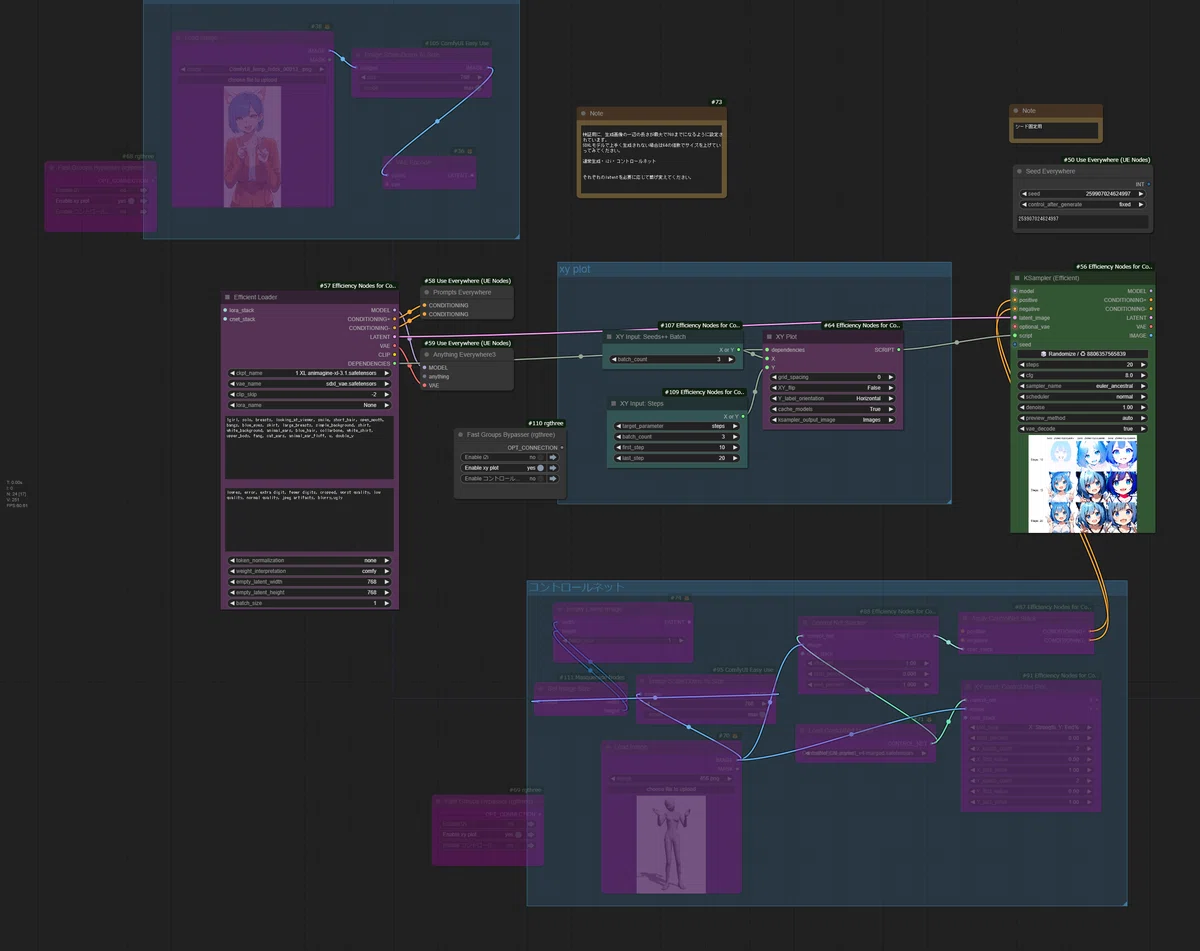The width and height of the screenshot is (1200, 951).
Task: Collapse the XY Input: Steps node icon
Action: pyautogui.click(x=613, y=403)
